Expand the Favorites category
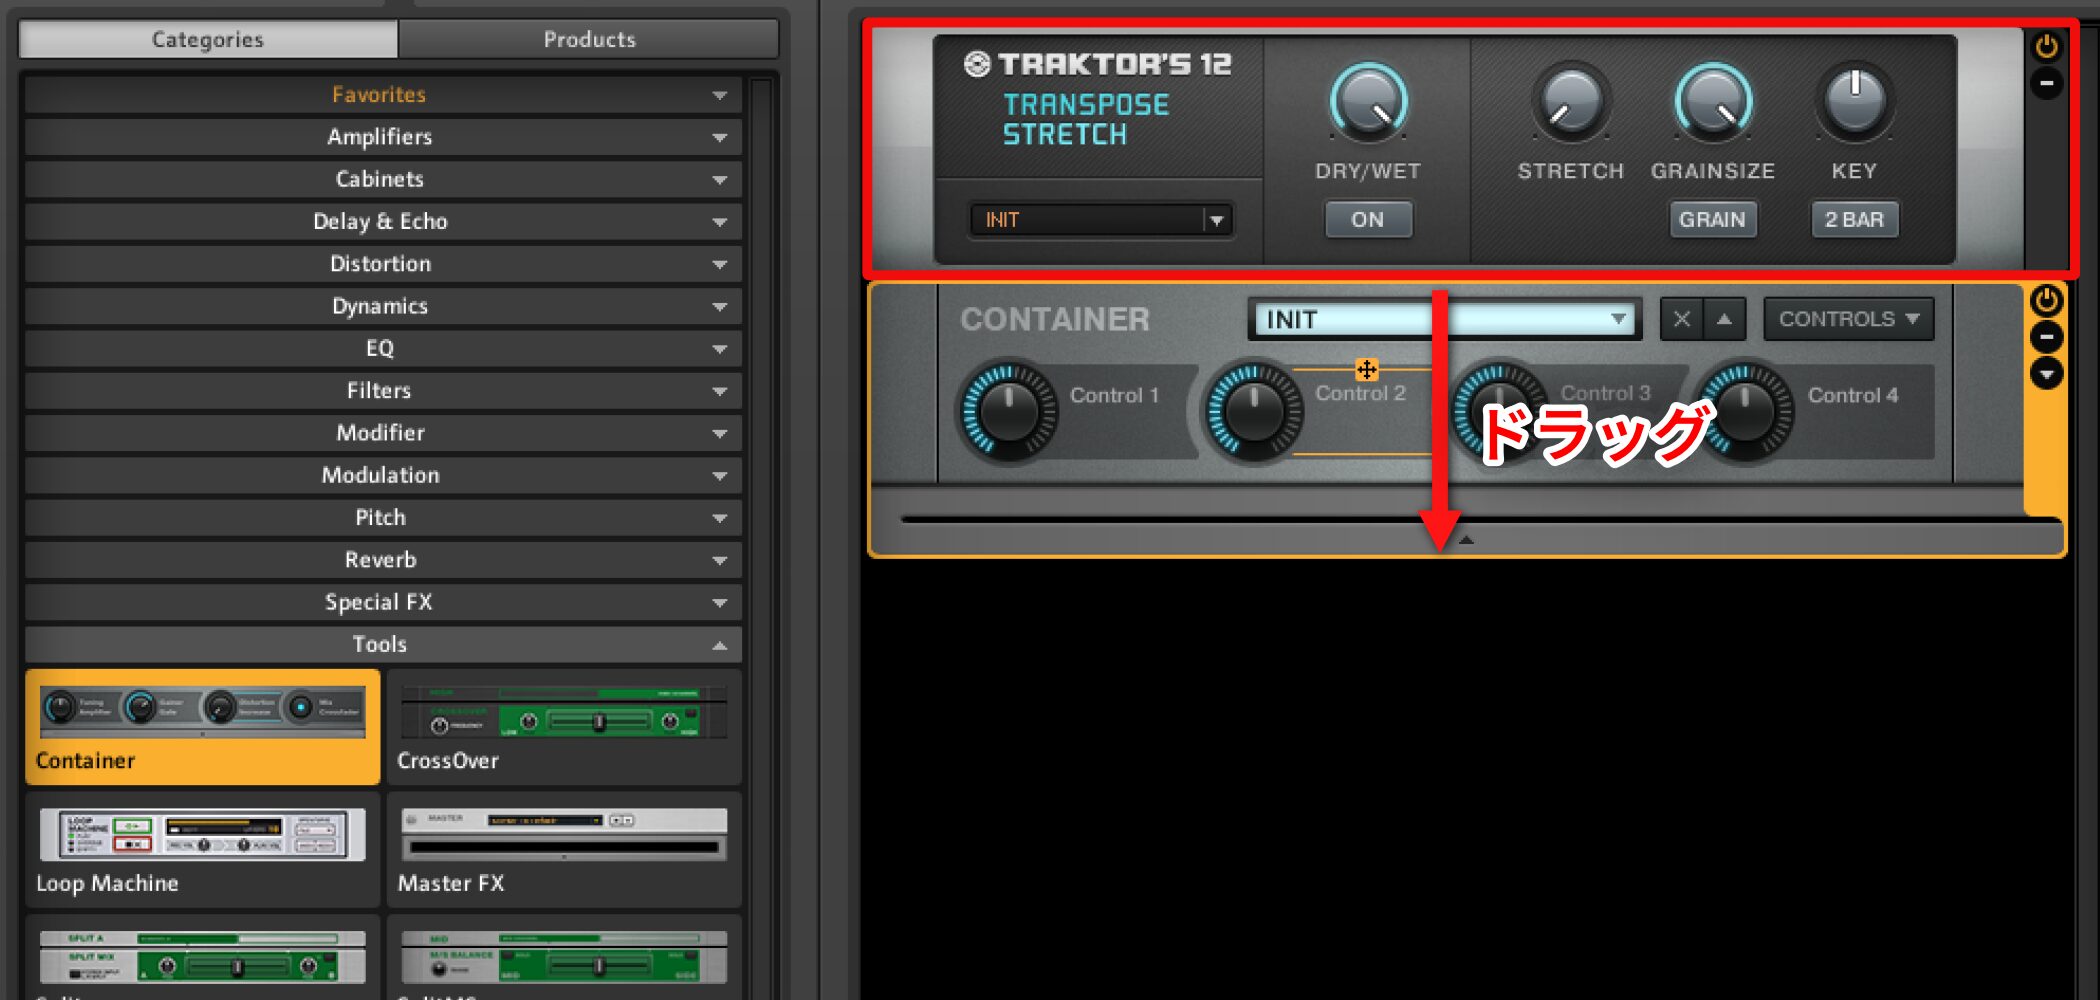Screen dimensions: 2100x1000 (383, 95)
